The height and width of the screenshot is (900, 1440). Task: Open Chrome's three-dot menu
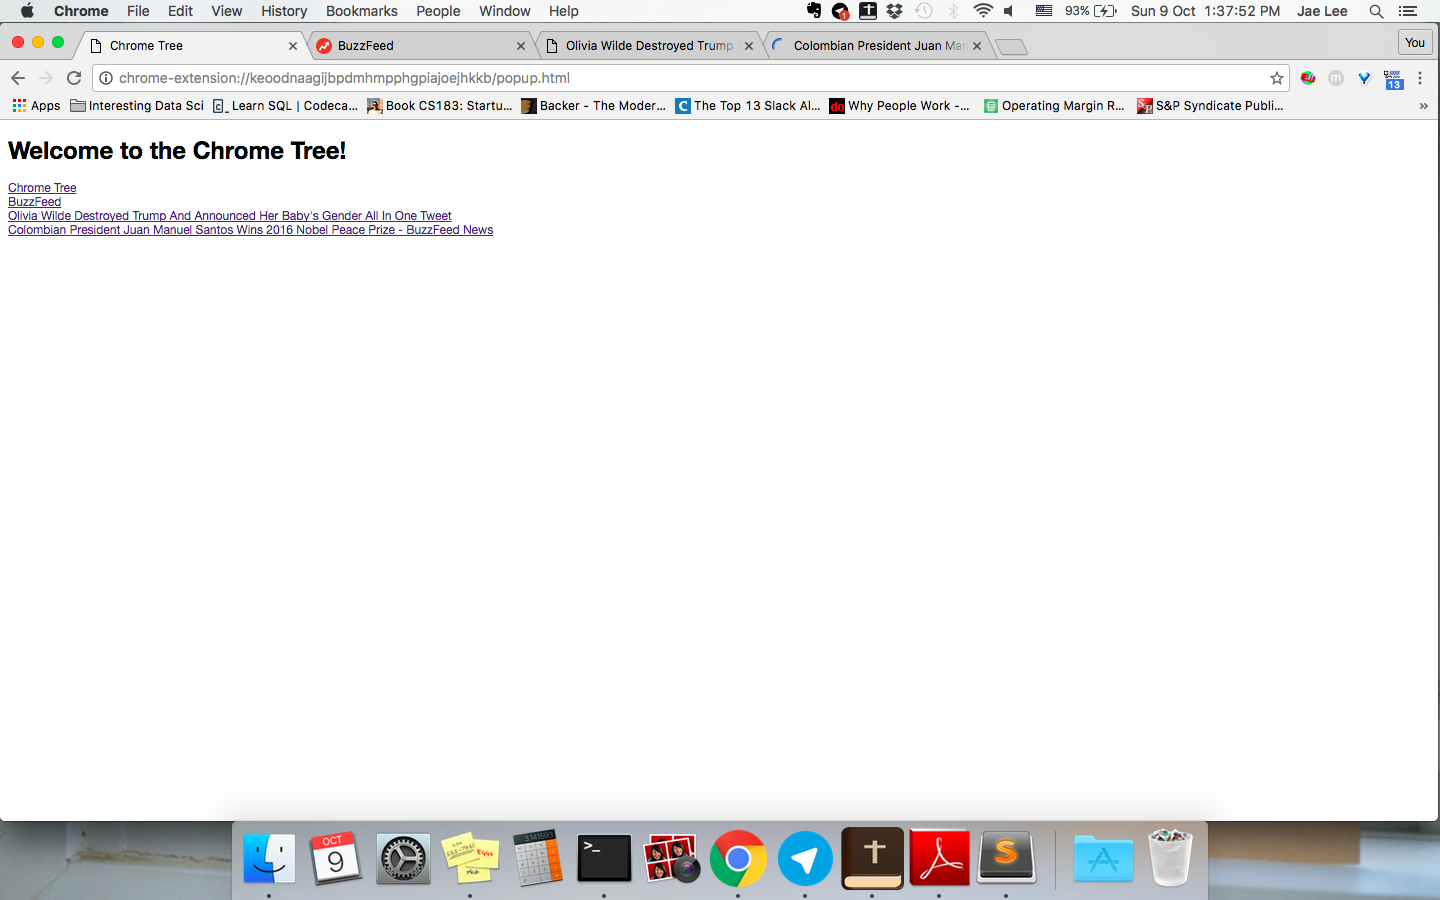pyautogui.click(x=1420, y=78)
